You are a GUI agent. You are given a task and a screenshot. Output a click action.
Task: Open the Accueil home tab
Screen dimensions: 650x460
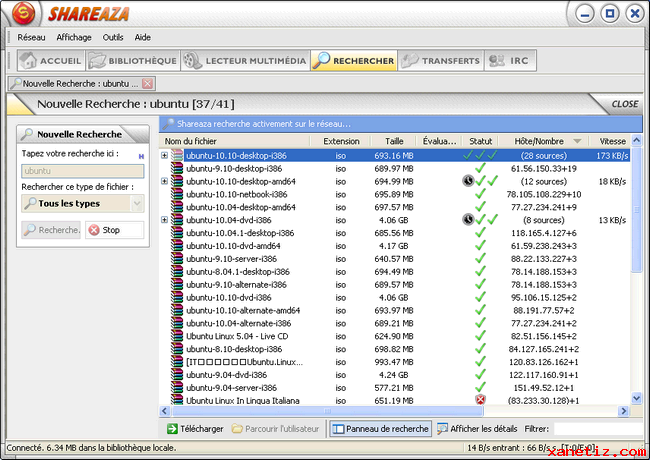point(51,61)
